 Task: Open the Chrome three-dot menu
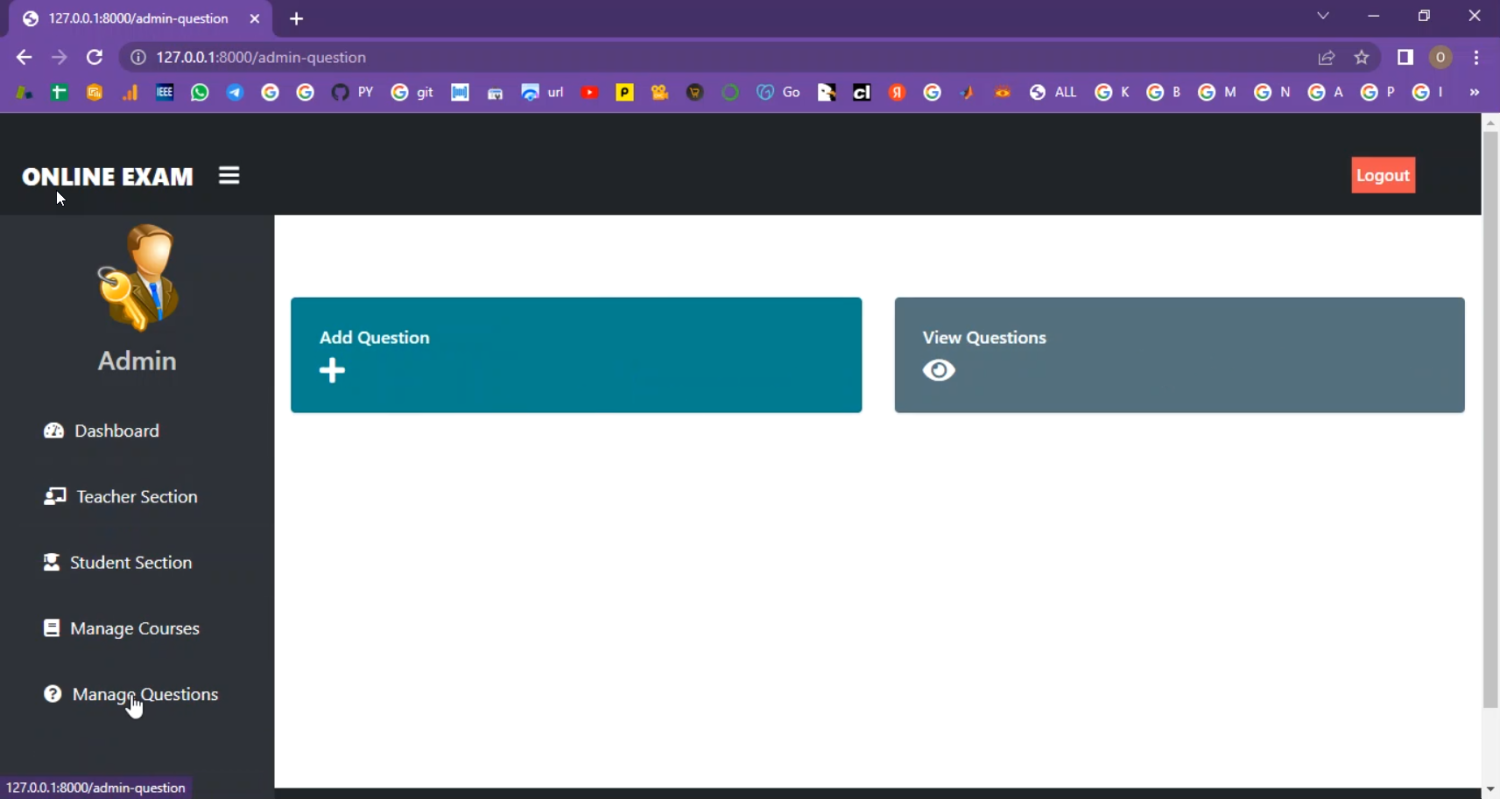pyautogui.click(x=1476, y=58)
